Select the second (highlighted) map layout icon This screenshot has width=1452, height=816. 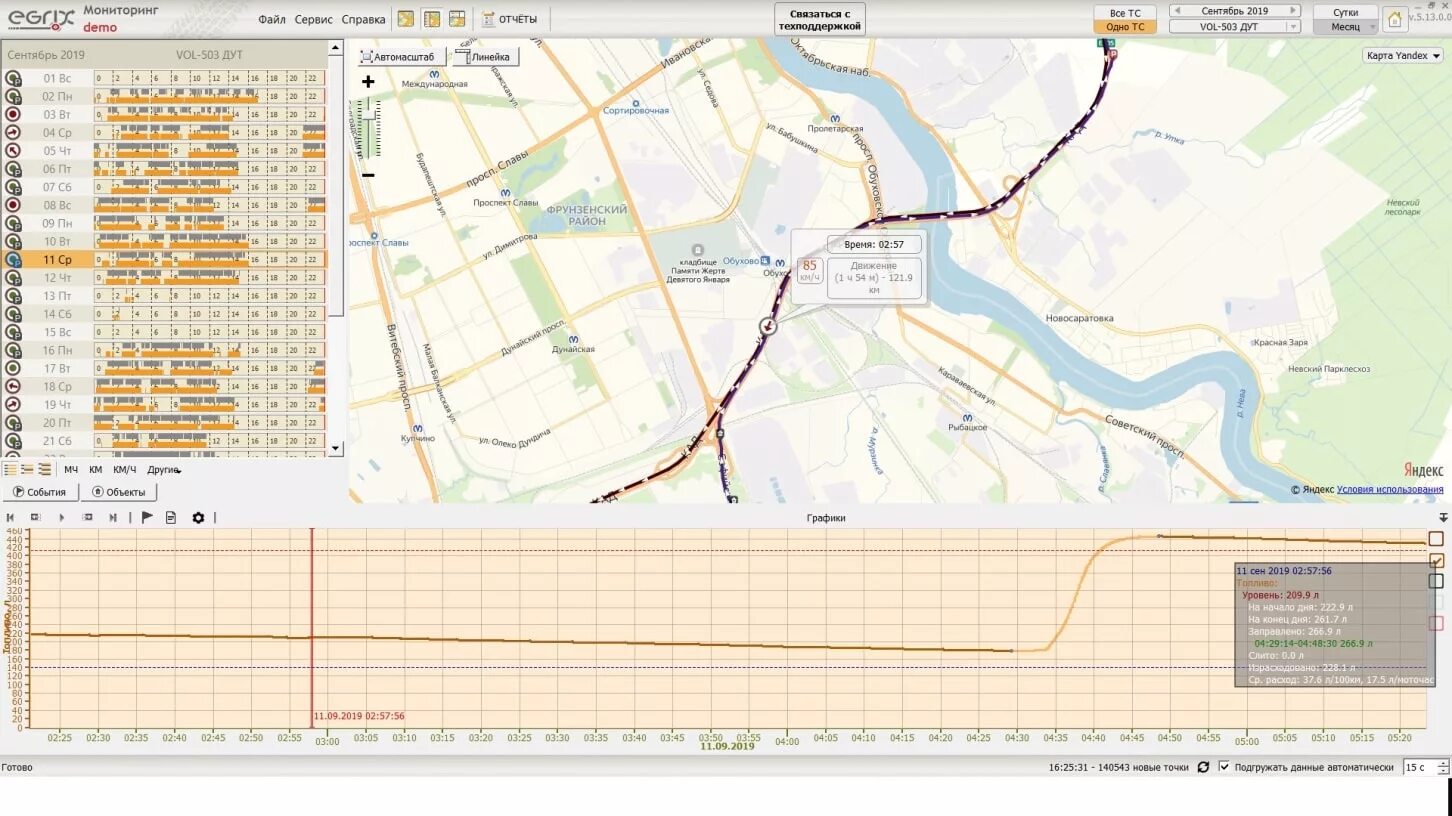pyautogui.click(x=431, y=19)
